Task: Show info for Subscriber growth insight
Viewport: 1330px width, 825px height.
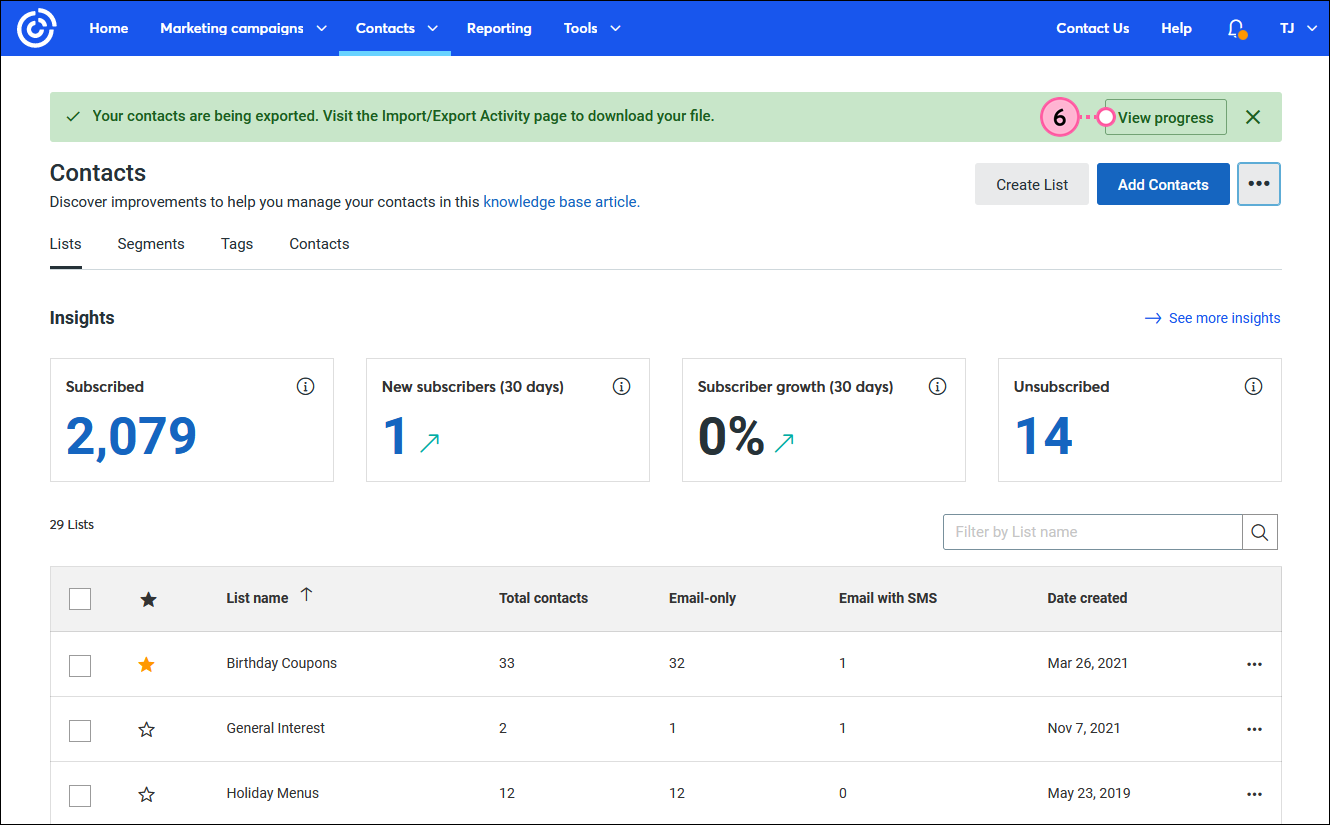Action: coord(938,386)
